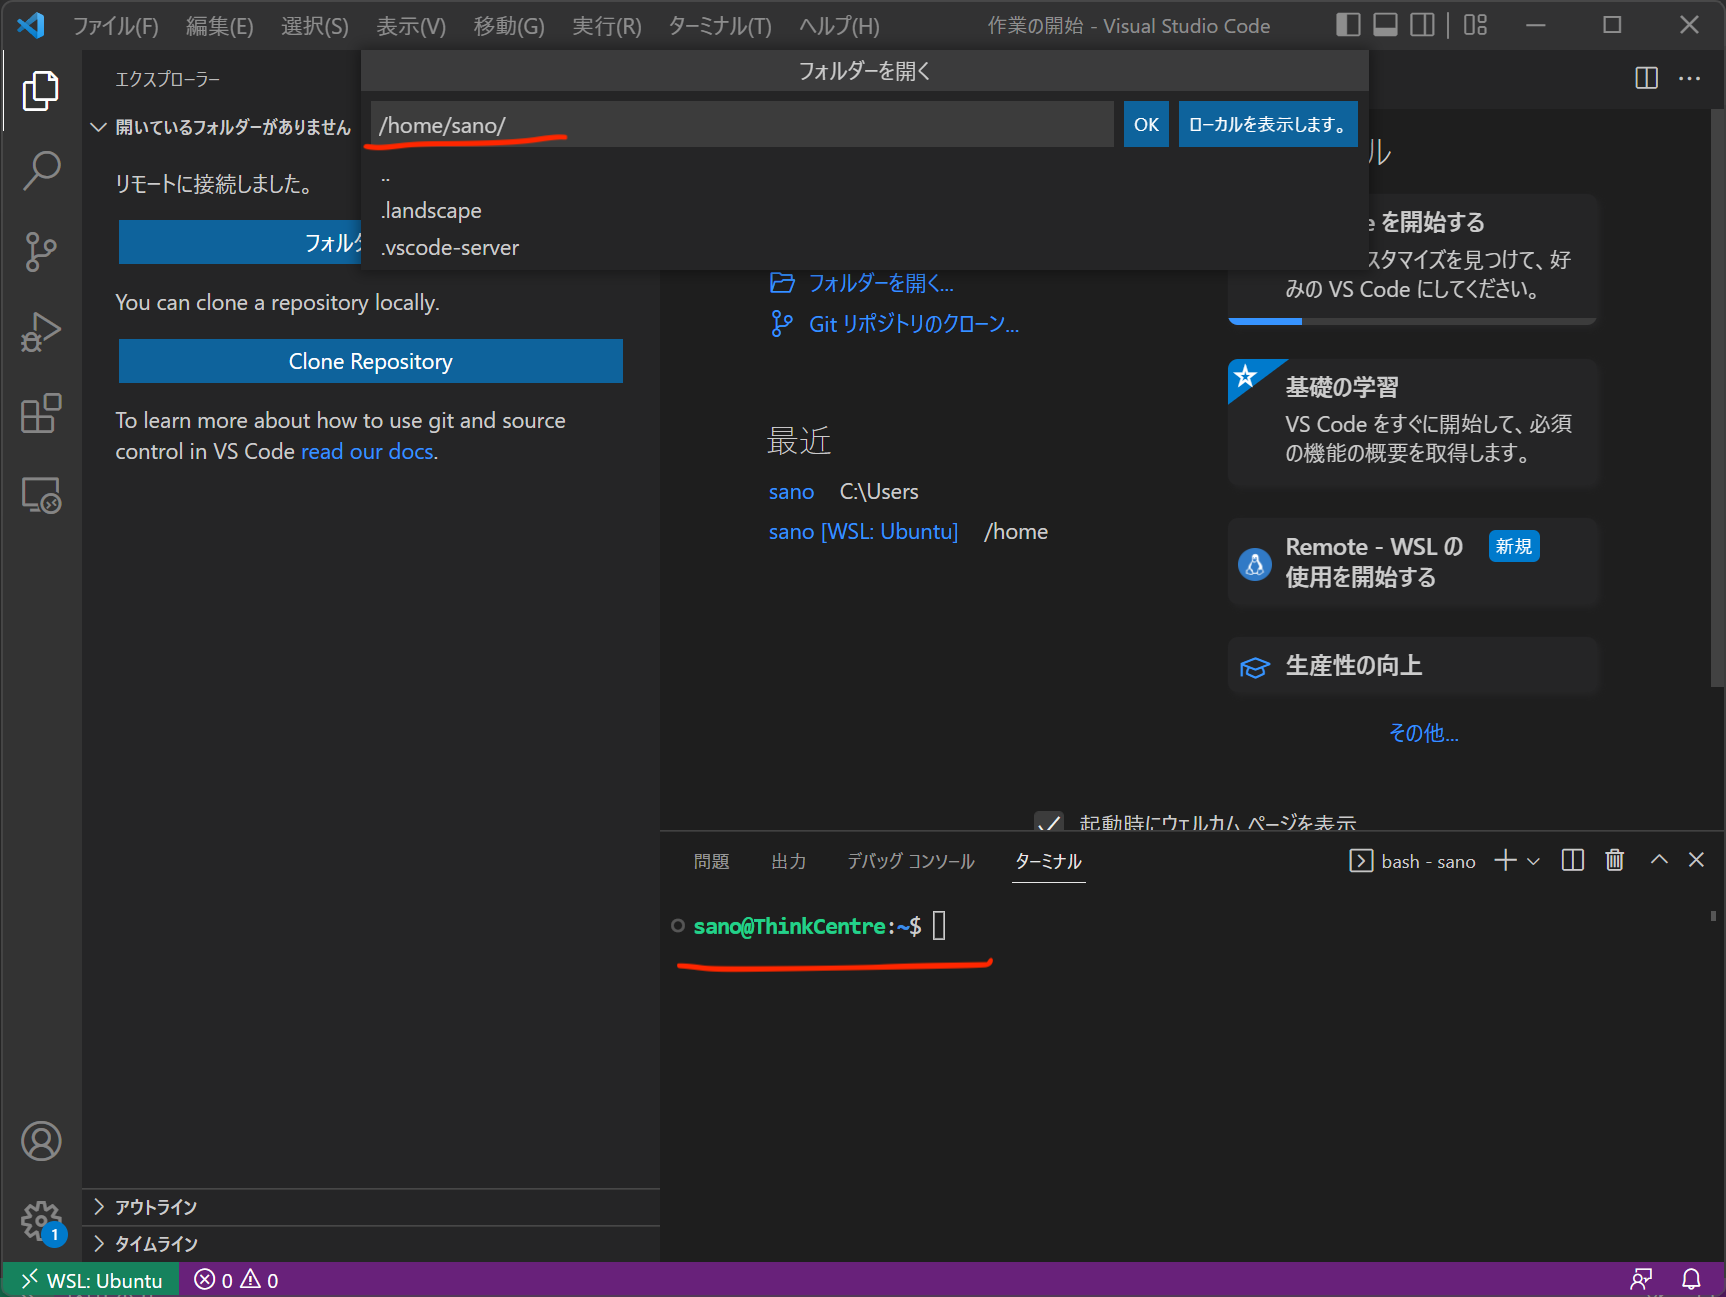Open the 選択(S) menu
Screen dimensions: 1726x1297
click(x=315, y=26)
